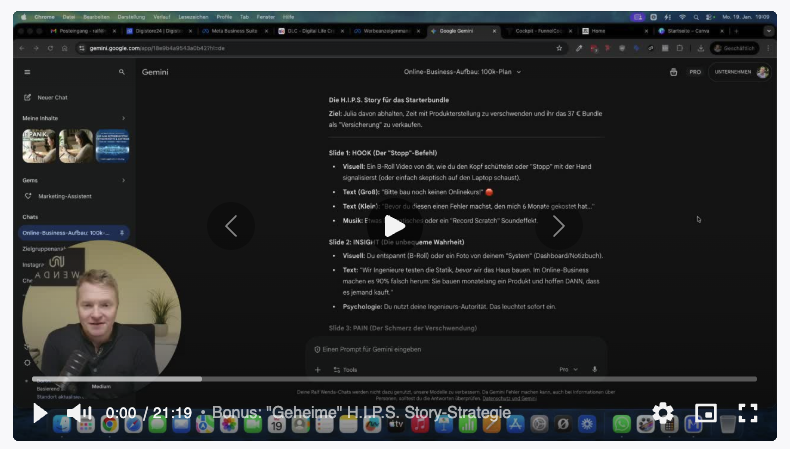Mute the video audio
This screenshot has width=790, height=449.
tap(79, 412)
